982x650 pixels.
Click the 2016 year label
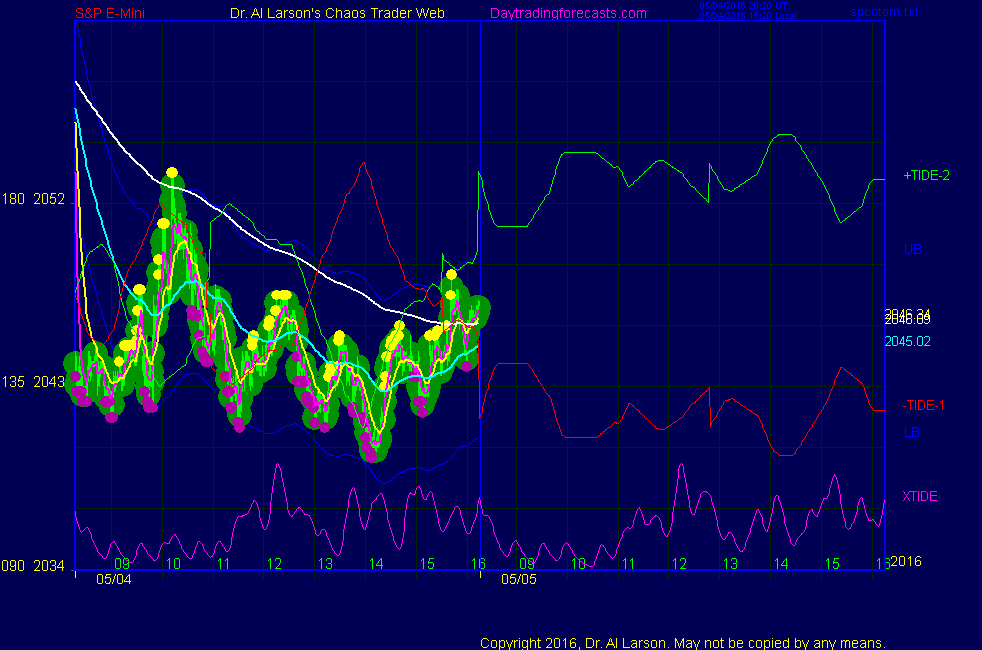click(906, 561)
